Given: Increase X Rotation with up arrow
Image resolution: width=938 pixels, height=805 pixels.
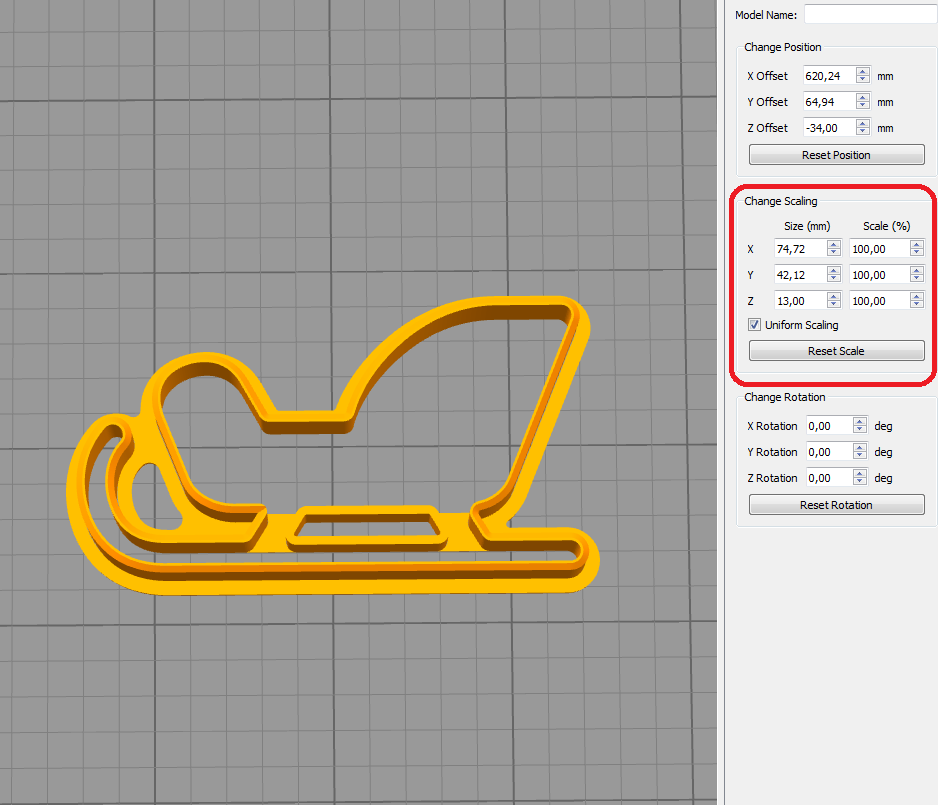Looking at the screenshot, I should pyautogui.click(x=860, y=422).
